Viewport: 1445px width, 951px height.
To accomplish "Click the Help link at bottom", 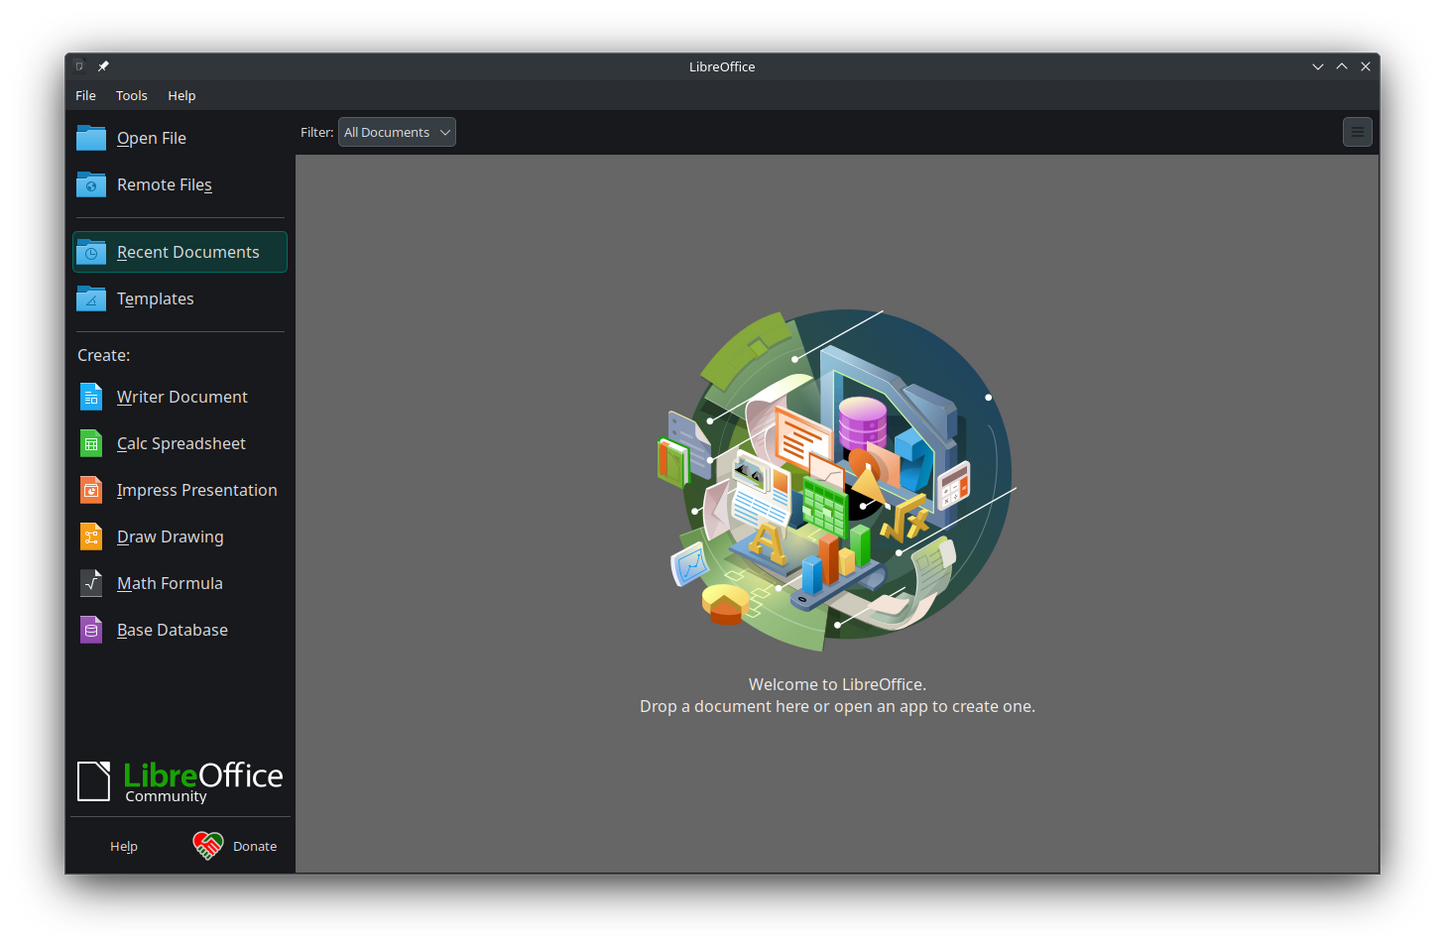I will 123,845.
